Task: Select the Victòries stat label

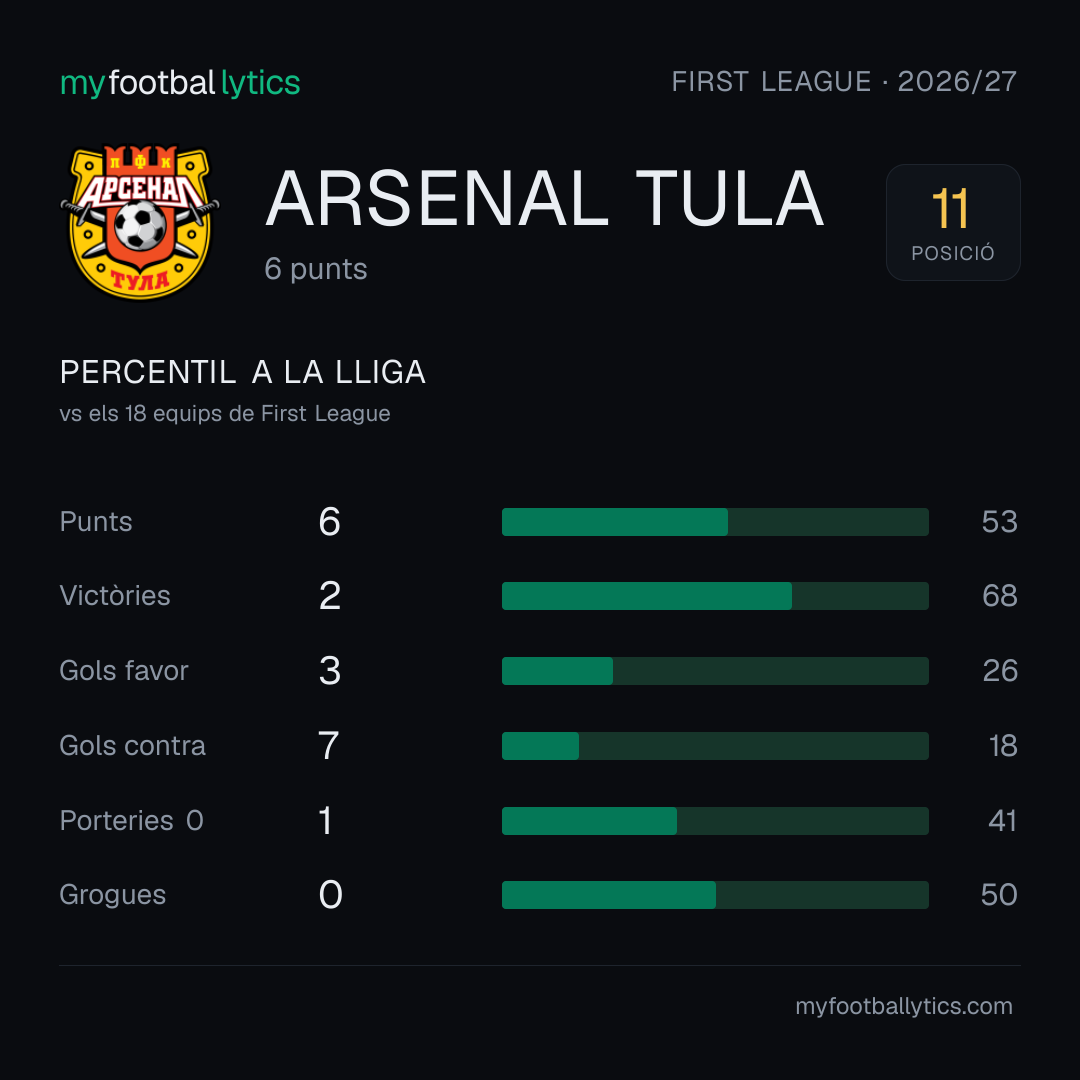Action: tap(115, 596)
